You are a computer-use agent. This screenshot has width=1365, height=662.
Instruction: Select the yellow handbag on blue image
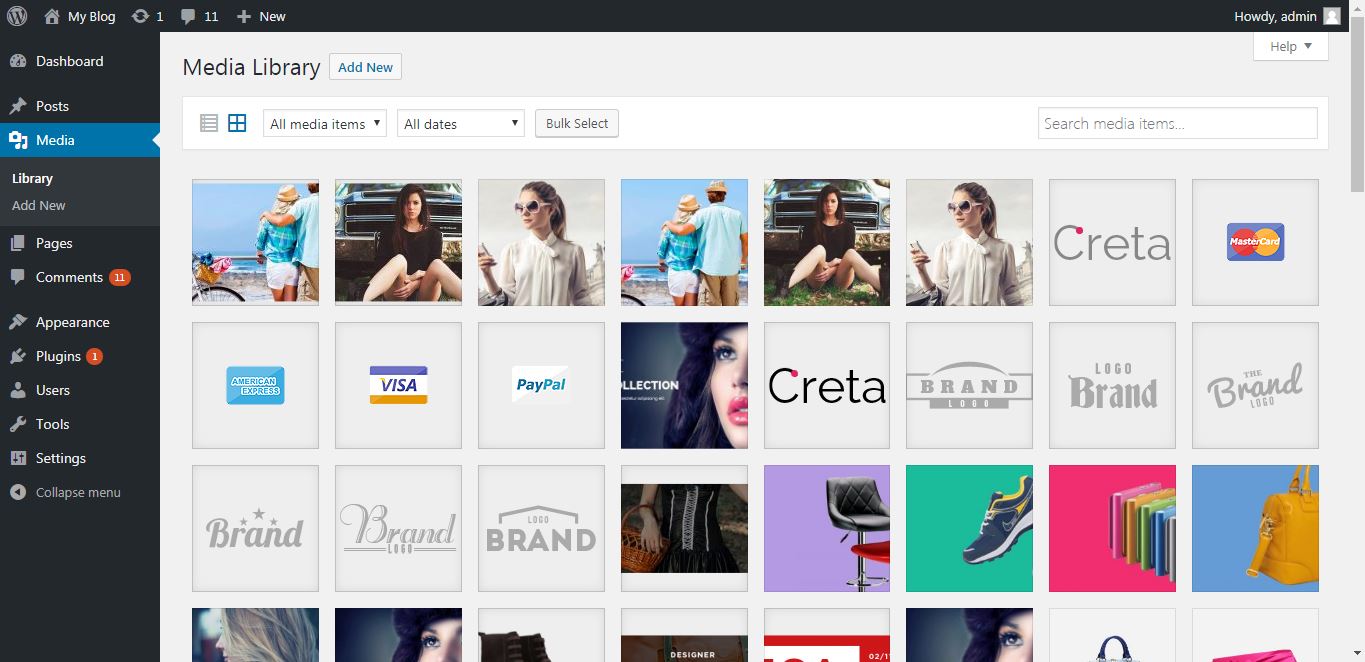click(1255, 528)
